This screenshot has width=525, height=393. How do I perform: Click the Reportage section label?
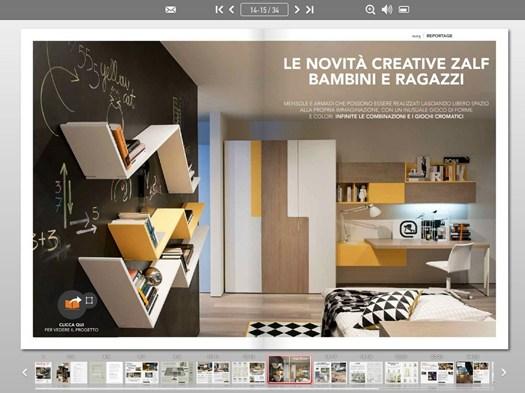[x=439, y=36]
